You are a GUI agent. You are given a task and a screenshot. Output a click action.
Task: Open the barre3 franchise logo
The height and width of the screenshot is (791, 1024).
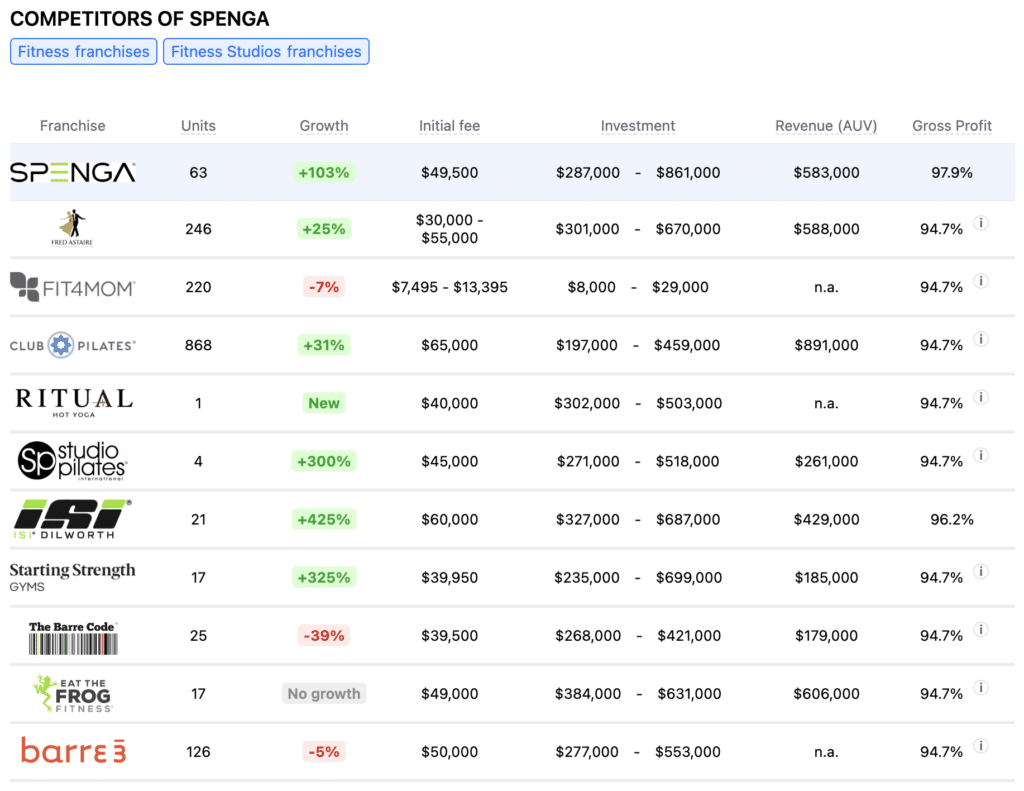coord(74,751)
